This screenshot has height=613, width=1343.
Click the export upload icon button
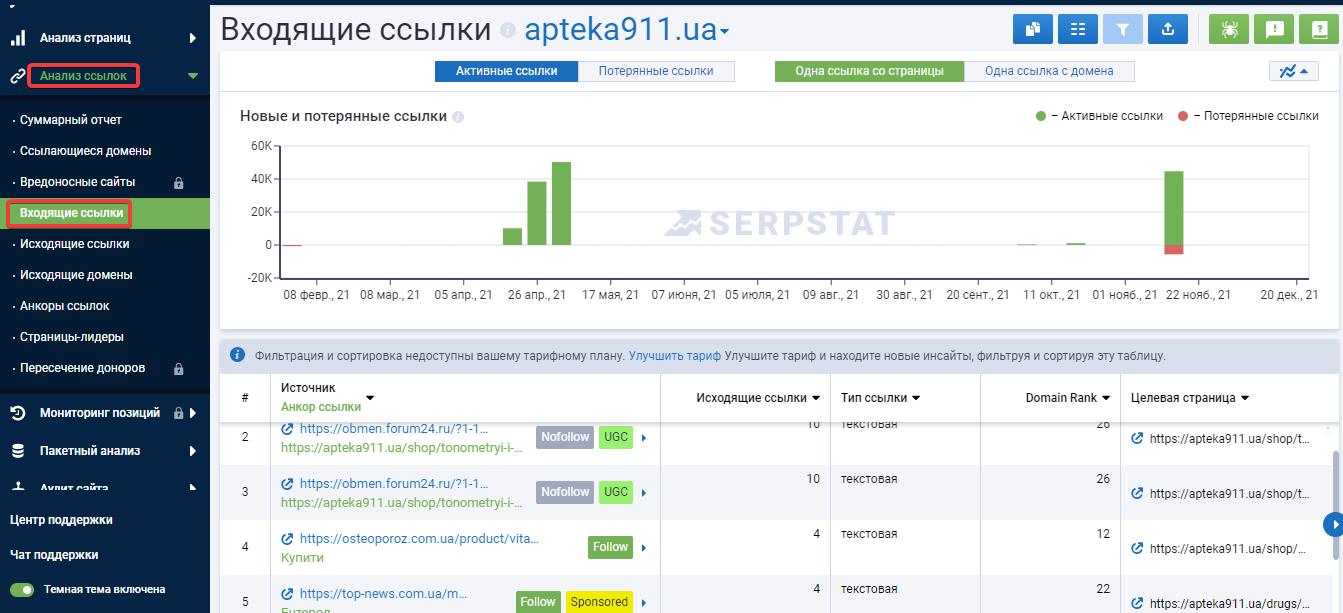tap(1168, 29)
